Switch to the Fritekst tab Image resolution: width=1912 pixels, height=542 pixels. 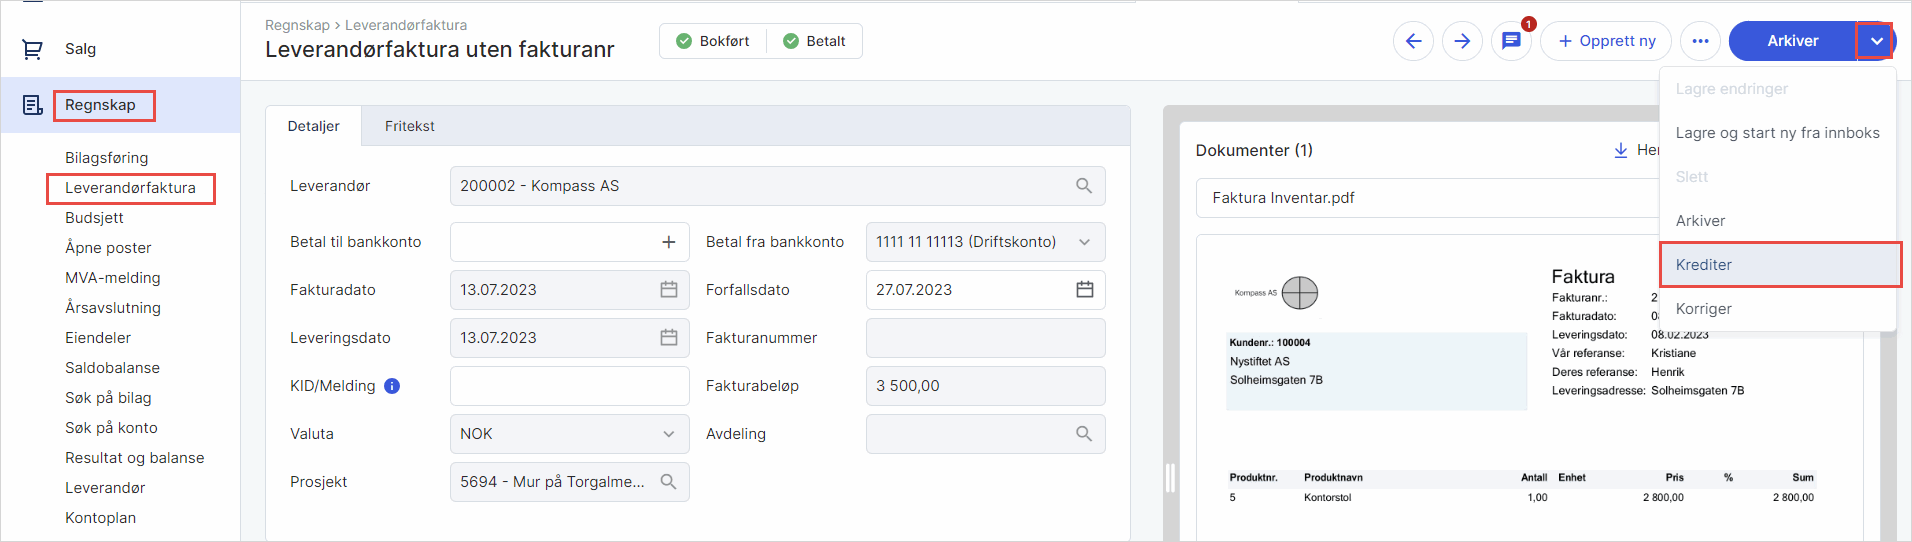point(409,126)
